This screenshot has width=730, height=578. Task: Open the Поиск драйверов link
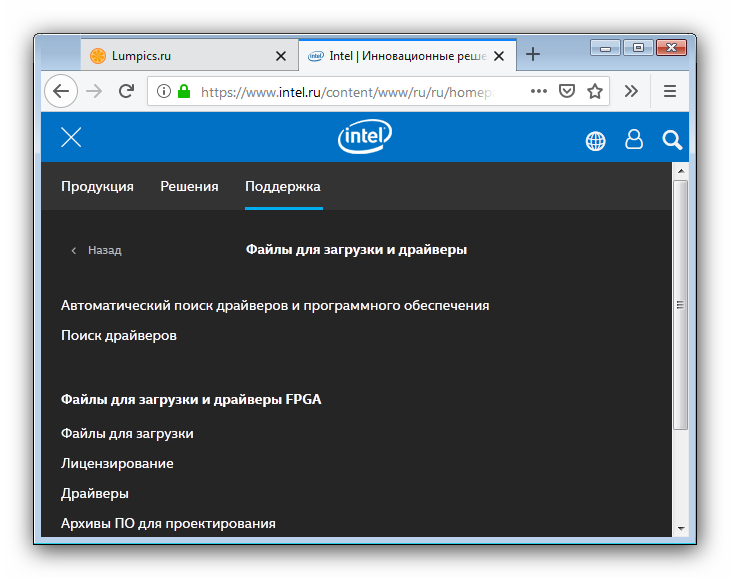coord(119,336)
